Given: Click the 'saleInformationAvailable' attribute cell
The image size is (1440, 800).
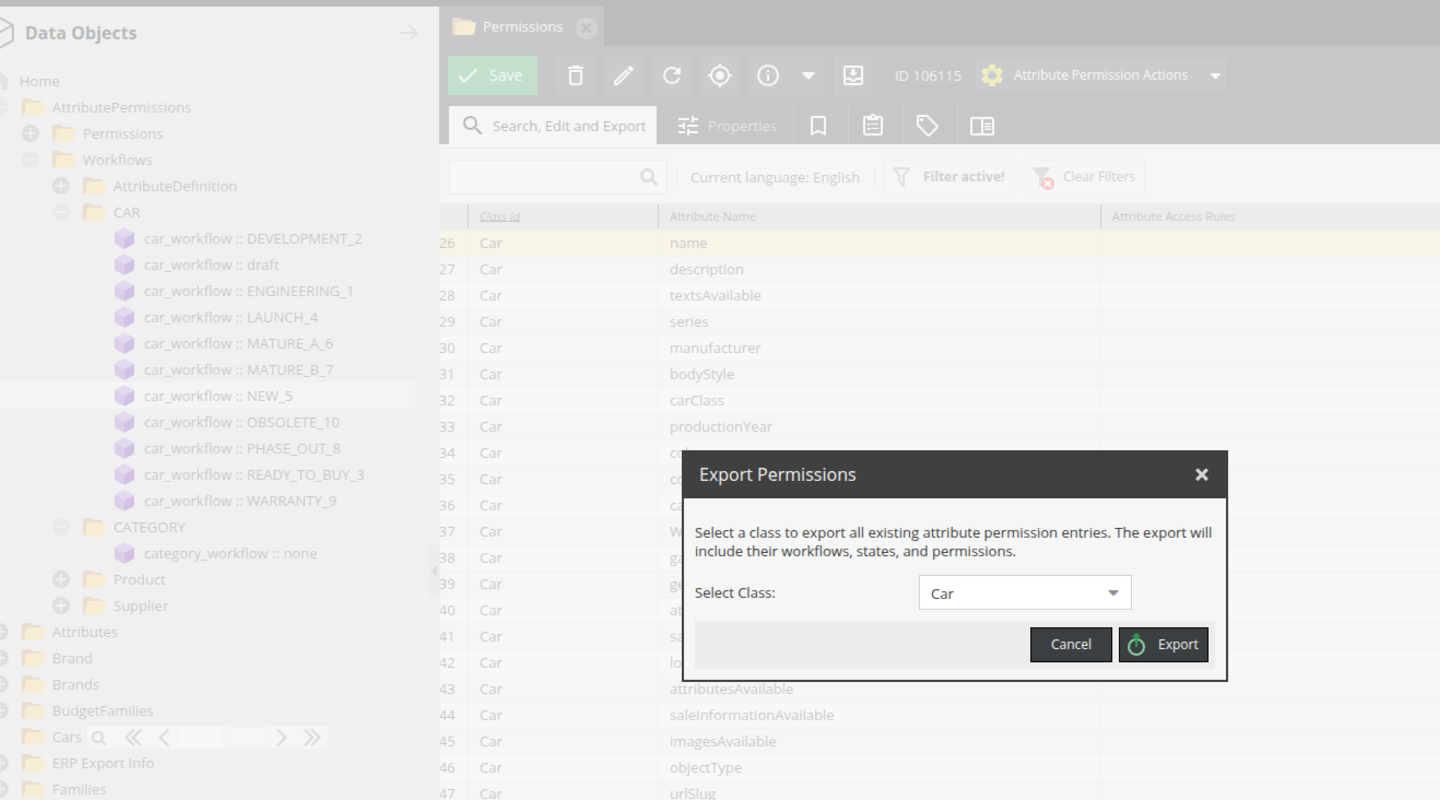Looking at the screenshot, I should click(879, 715).
